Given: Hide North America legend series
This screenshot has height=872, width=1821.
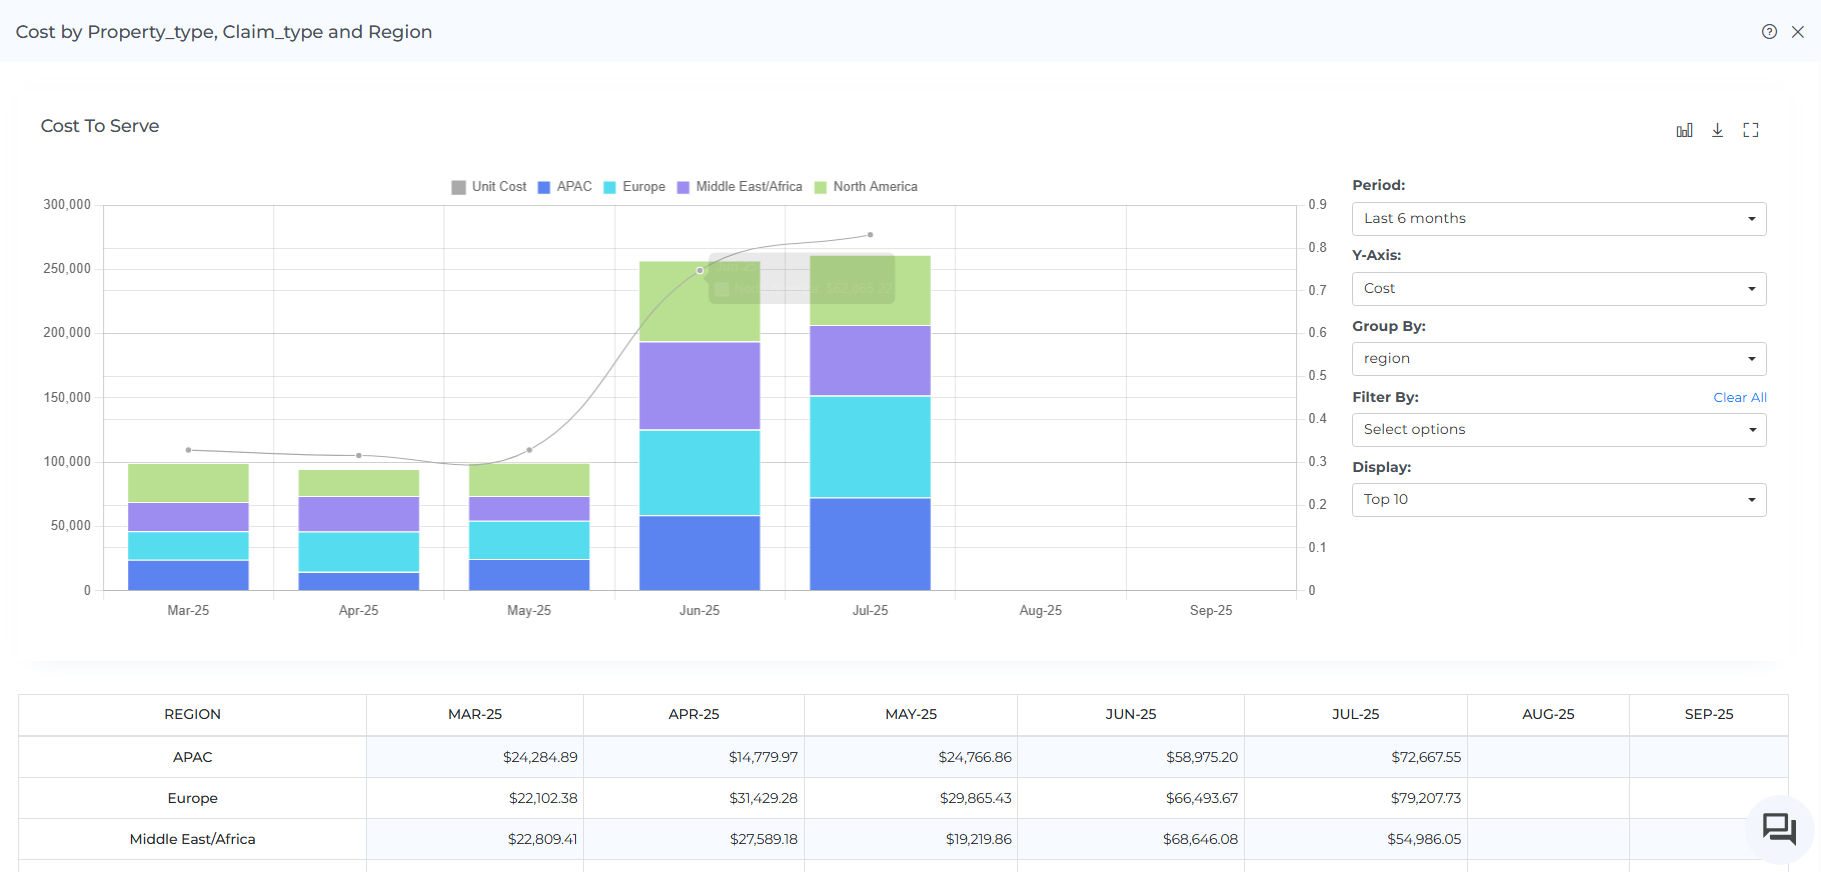Looking at the screenshot, I should (x=866, y=187).
